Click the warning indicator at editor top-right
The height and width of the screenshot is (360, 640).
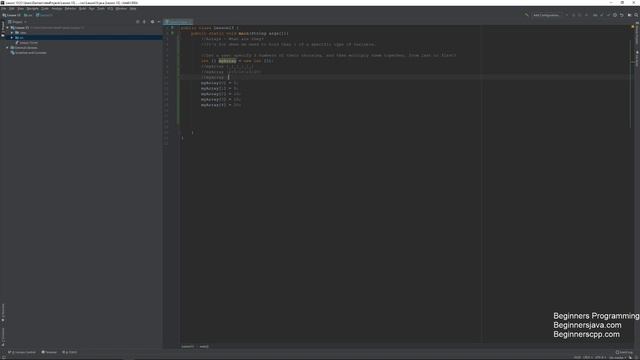click(x=633, y=27)
